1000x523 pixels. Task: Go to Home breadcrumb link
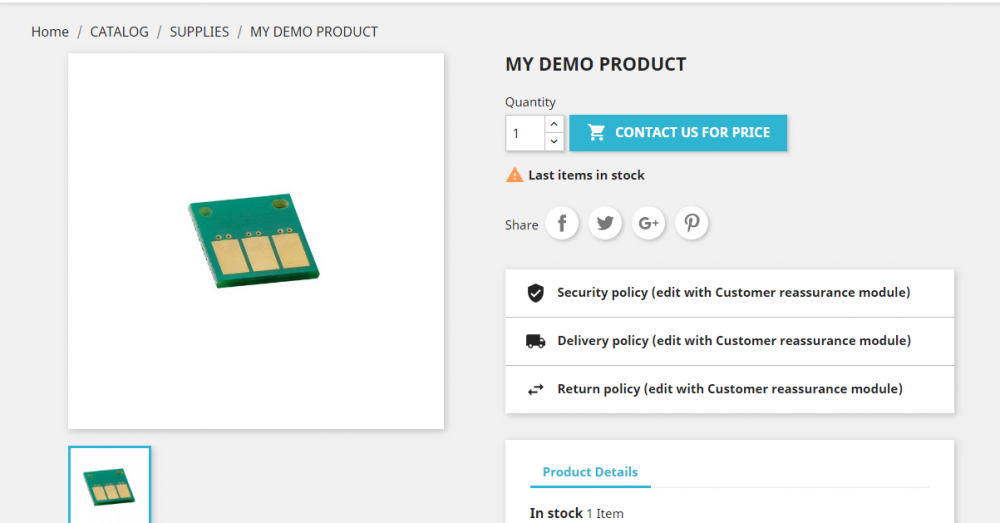point(50,32)
